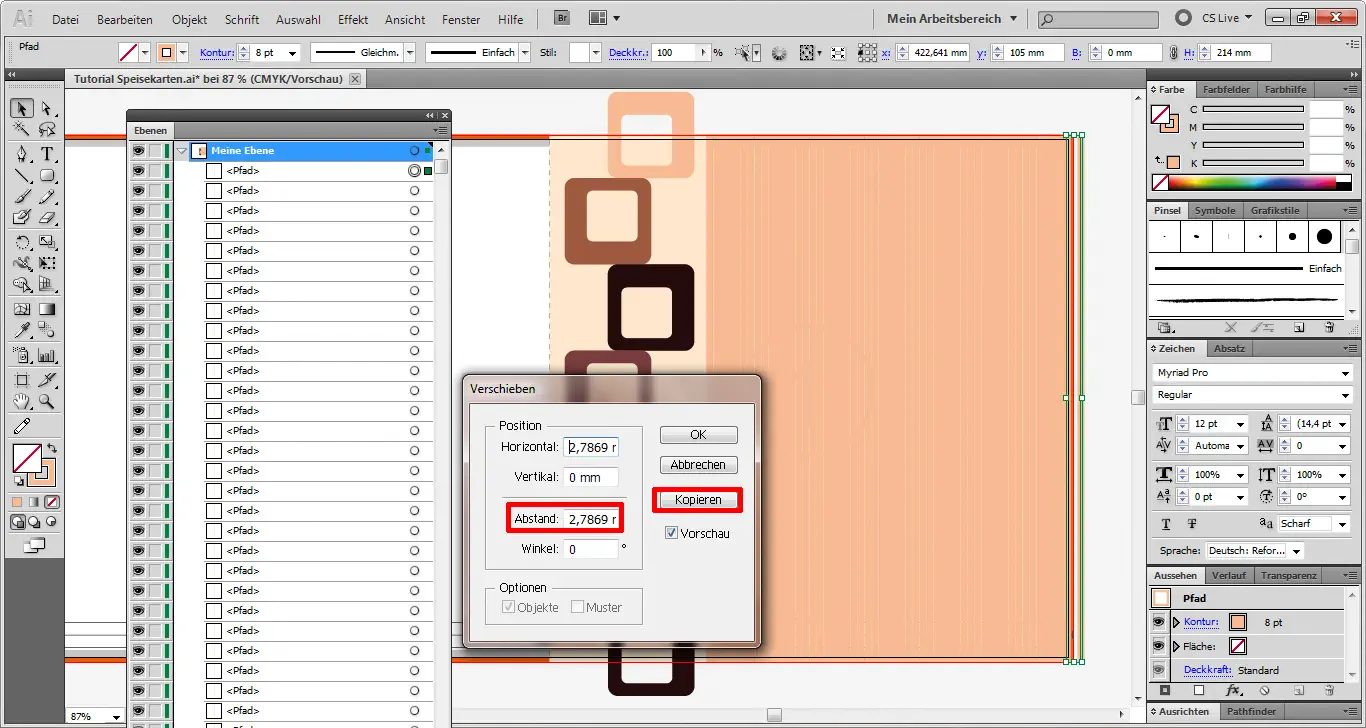Click the Abbrechen button

(697, 464)
